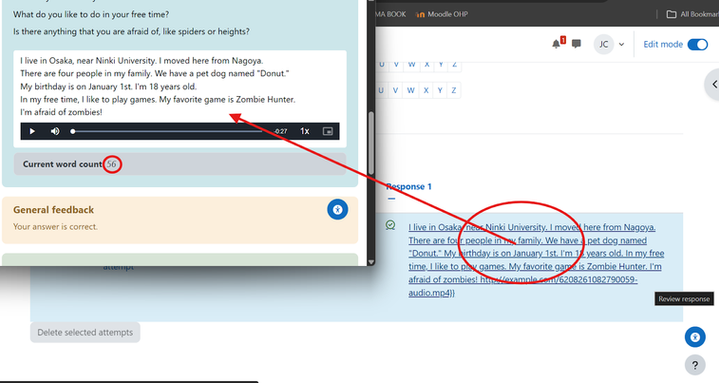Open the page accessibility widget at bottom right
This screenshot has height=383, width=719.
(695, 337)
